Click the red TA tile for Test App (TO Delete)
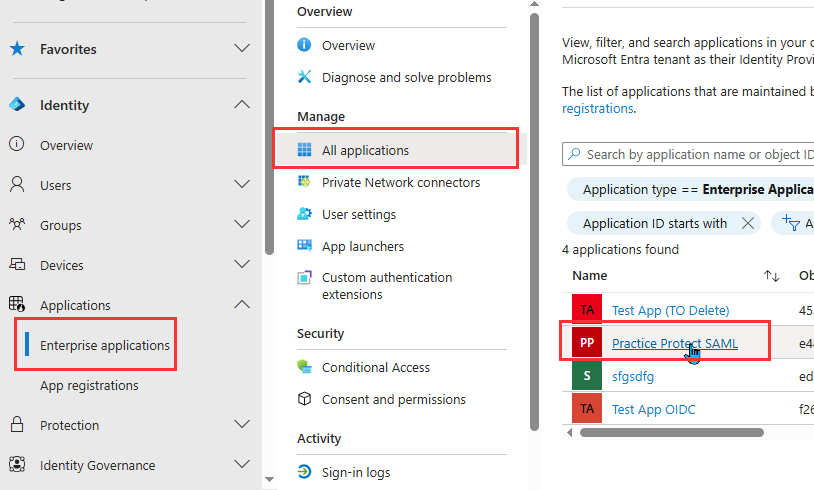The image size is (814, 490). click(587, 309)
